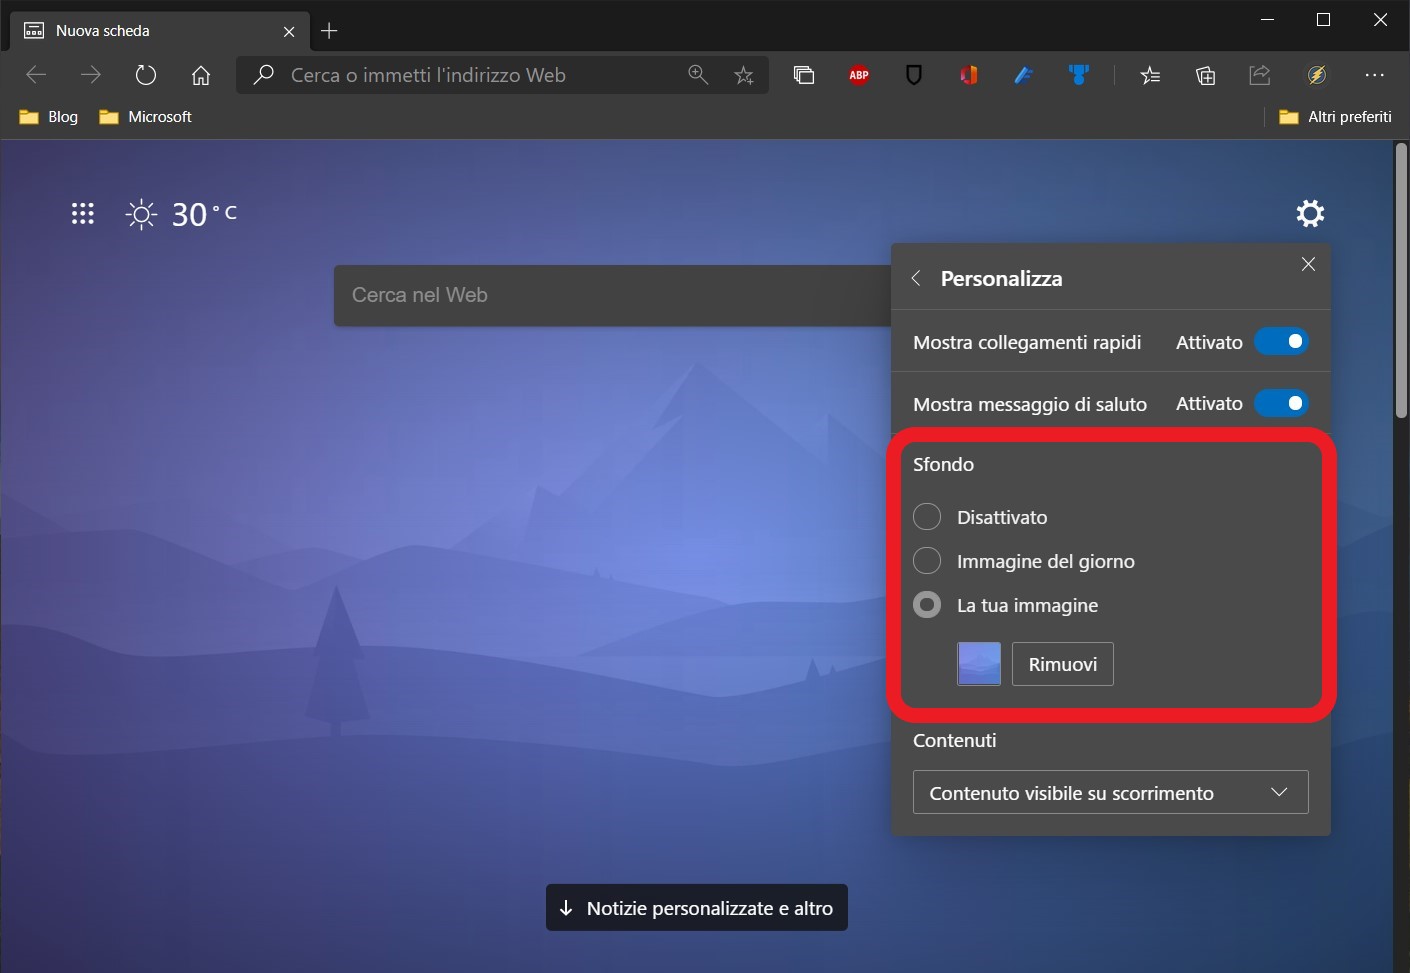Open the home page with house icon
1410x973 pixels.
[x=201, y=74]
